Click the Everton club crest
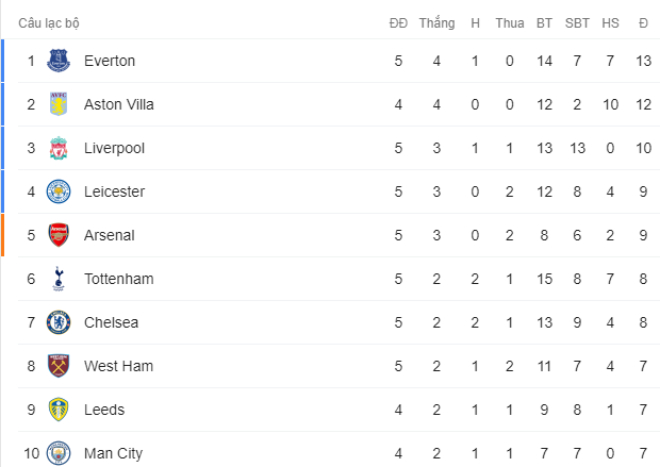 [59, 61]
